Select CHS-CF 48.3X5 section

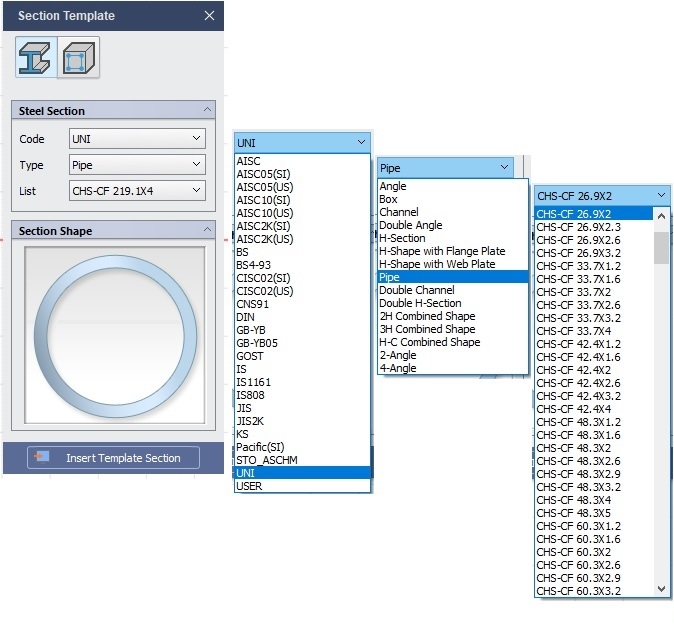point(594,513)
